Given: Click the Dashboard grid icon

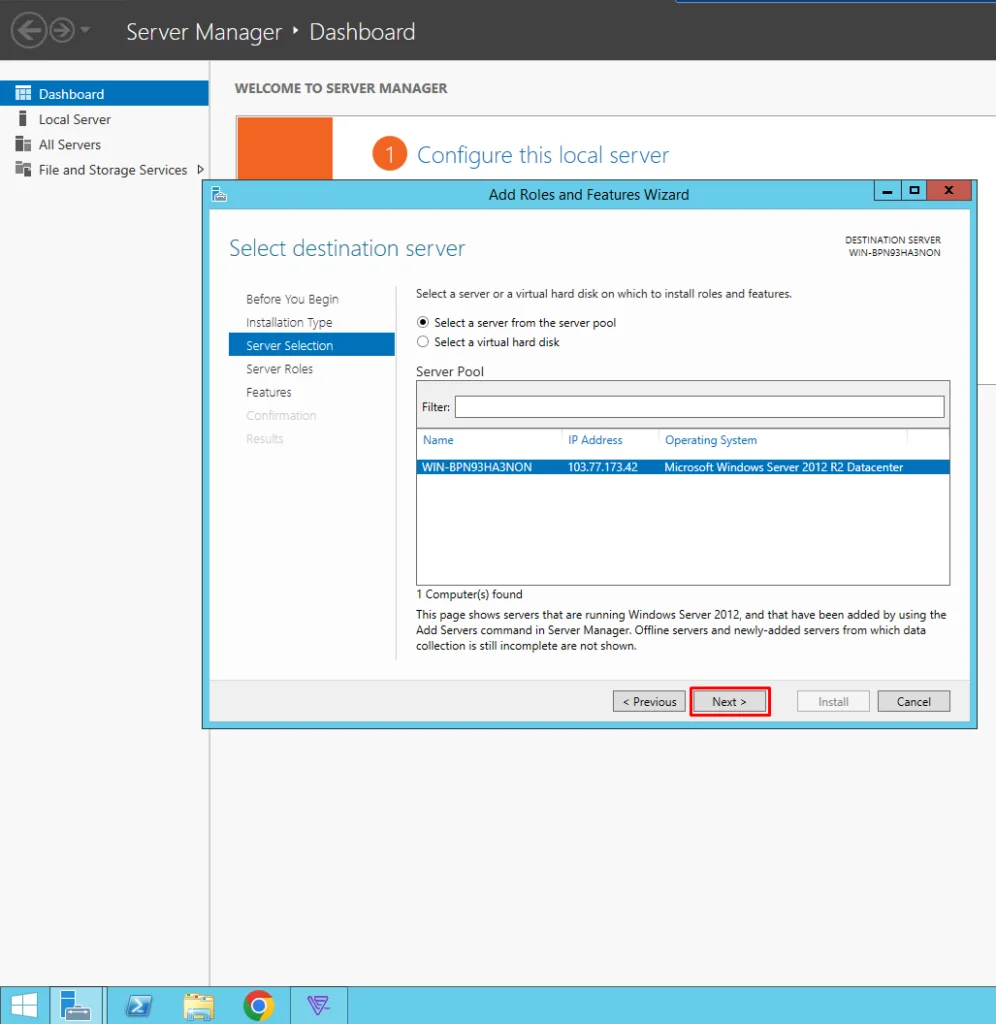Looking at the screenshot, I should coord(23,93).
